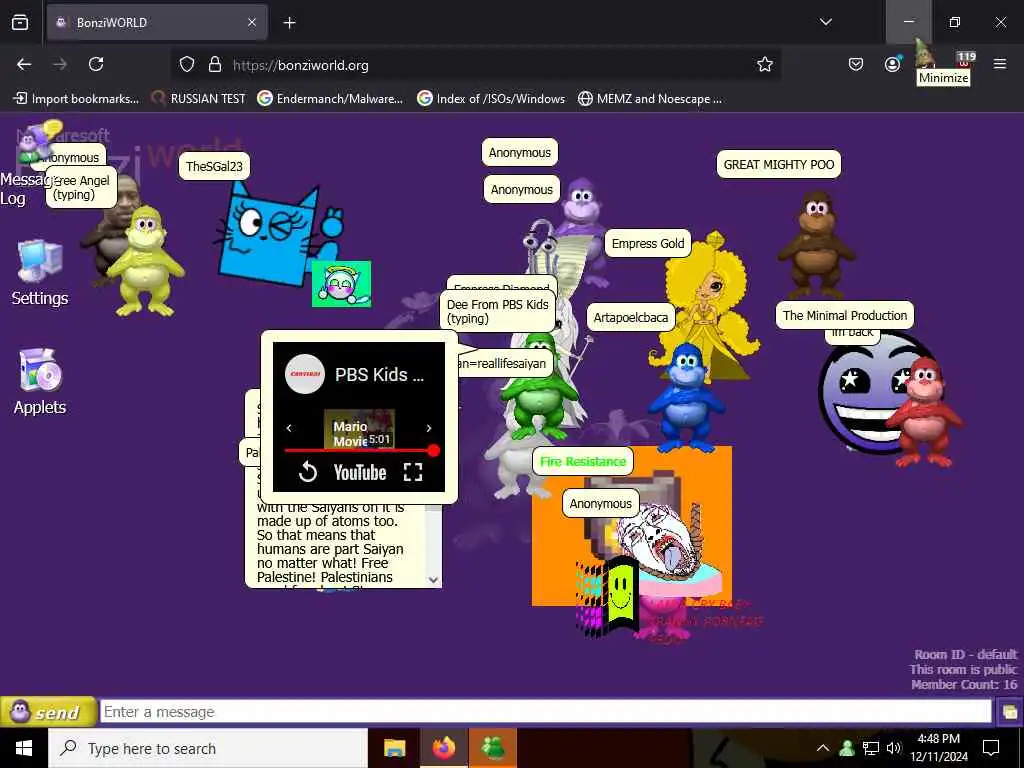Viewport: 1024px width, 768px height.
Task: Click the 'Artapoelcbaca' name tag
Action: [x=630, y=317]
